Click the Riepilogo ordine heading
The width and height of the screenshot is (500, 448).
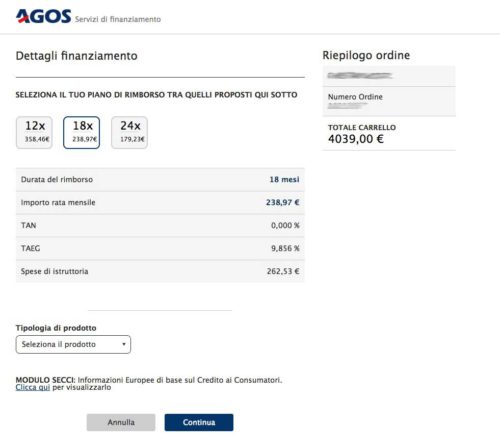(x=366, y=55)
